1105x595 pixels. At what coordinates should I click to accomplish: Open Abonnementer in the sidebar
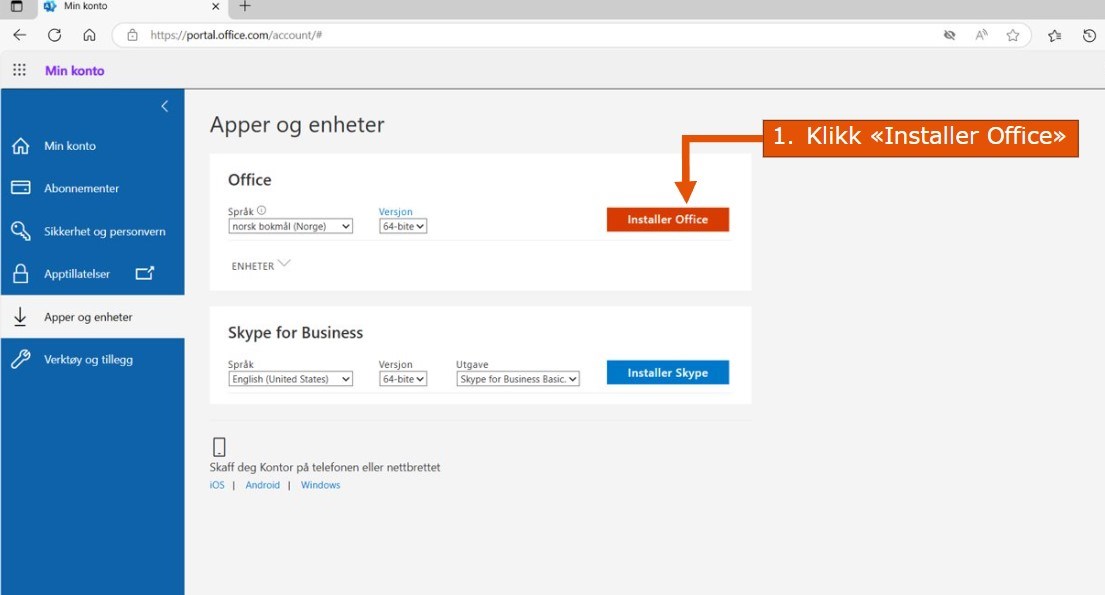92,188
